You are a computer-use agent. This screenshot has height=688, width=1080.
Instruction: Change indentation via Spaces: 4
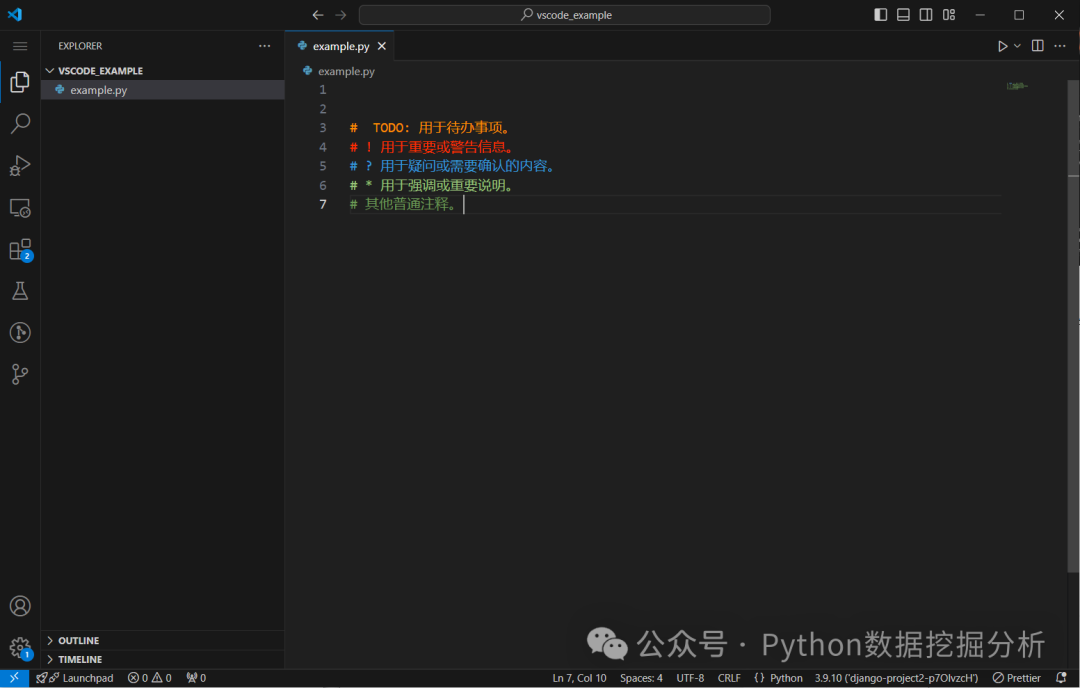641,678
